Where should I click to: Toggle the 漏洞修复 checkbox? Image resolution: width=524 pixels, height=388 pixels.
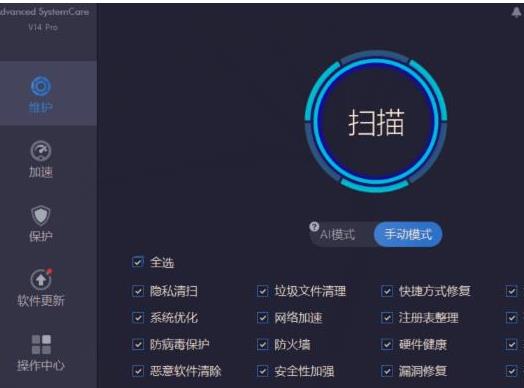coord(387,371)
